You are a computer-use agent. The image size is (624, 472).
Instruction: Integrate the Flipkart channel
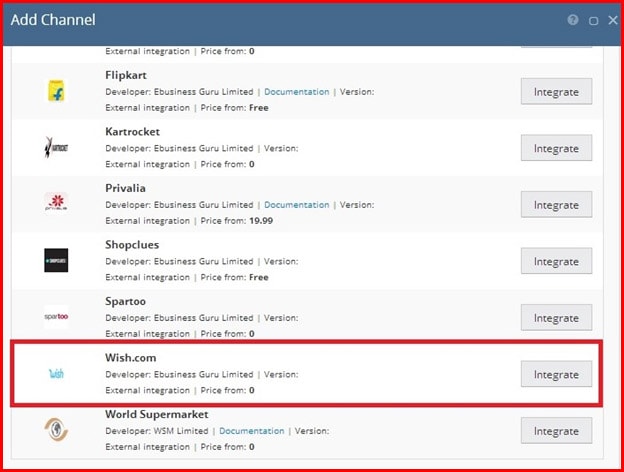[x=556, y=92]
